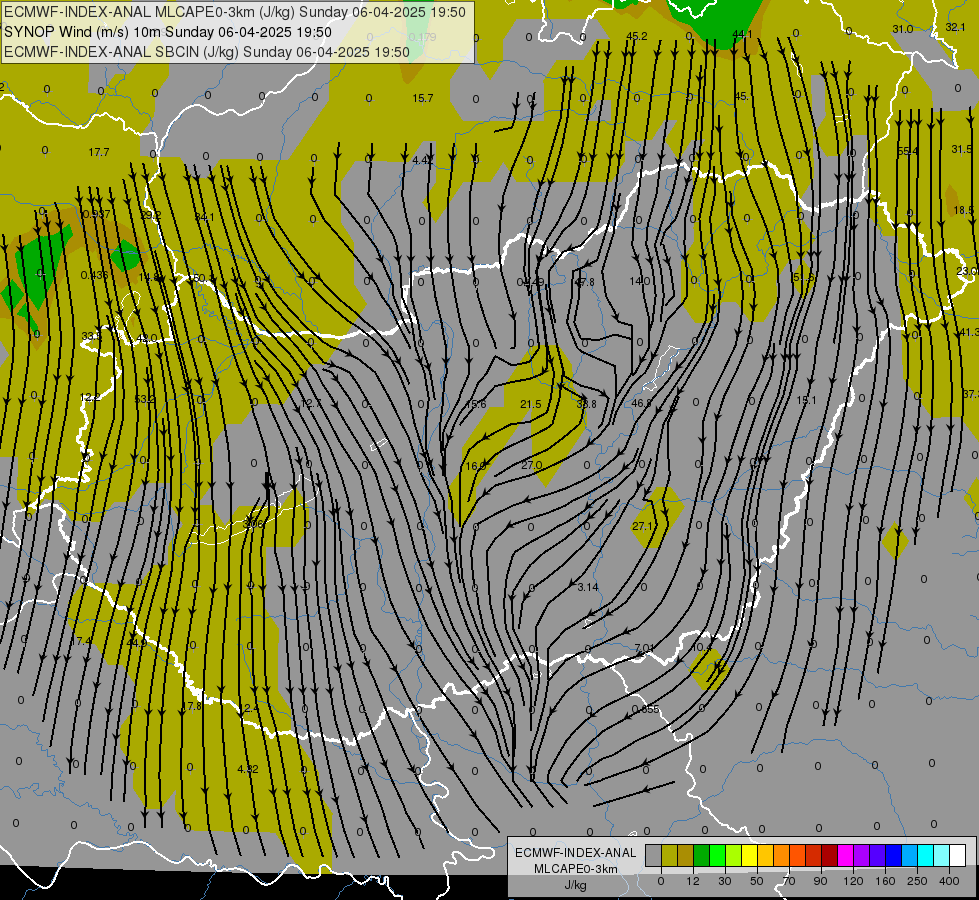The image size is (979, 900).
Task: Click the legend scale value '120'
Action: [853, 881]
